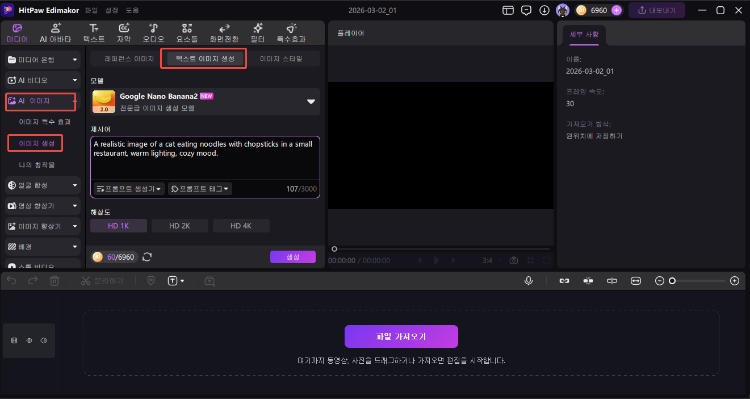This screenshot has width=750, height=399.
Task: Click the microphone voice-over record icon
Action: pos(529,281)
